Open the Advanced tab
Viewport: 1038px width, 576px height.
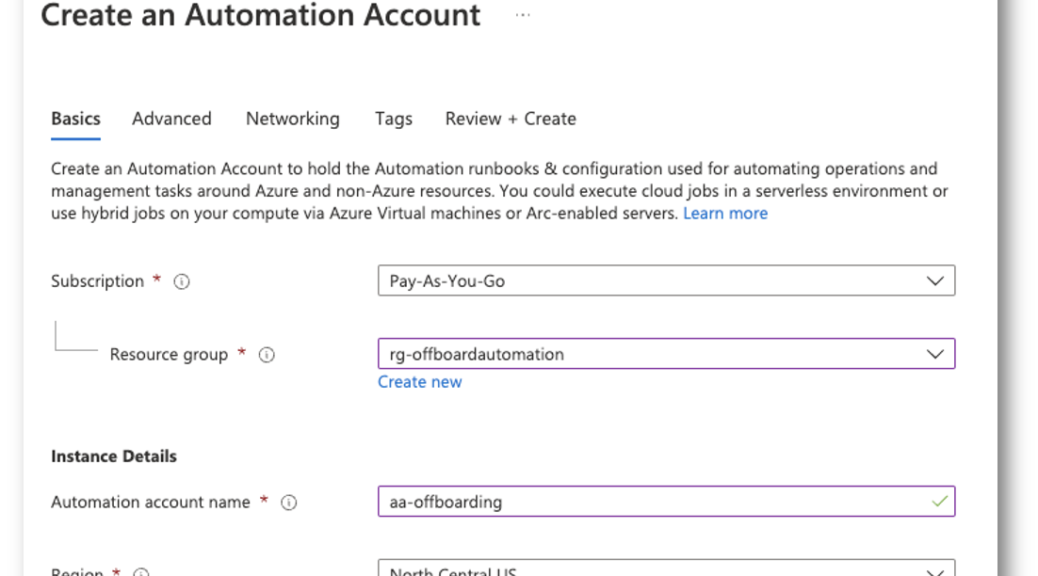tap(171, 119)
